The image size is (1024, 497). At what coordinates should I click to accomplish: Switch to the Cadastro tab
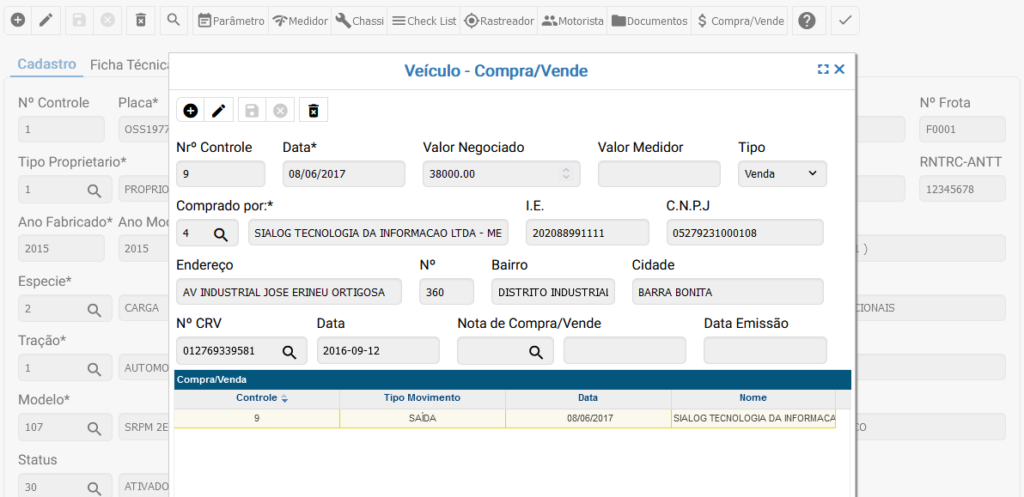[x=47, y=64]
